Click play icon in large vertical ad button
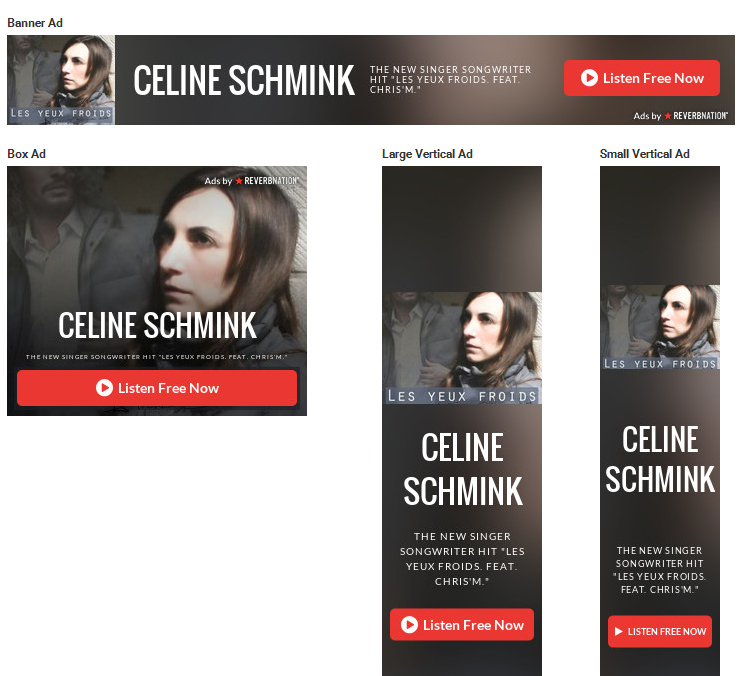The width and height of the screenshot is (742, 676). pos(409,624)
